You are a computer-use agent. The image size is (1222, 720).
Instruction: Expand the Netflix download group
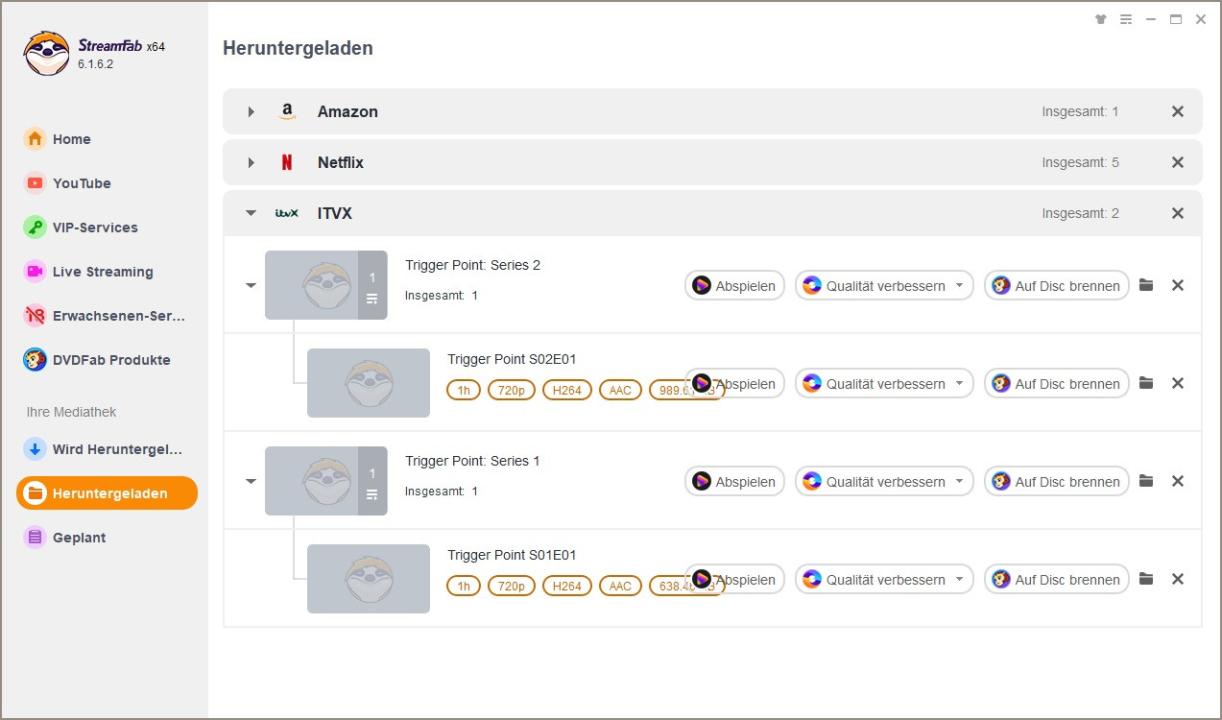pyautogui.click(x=251, y=162)
